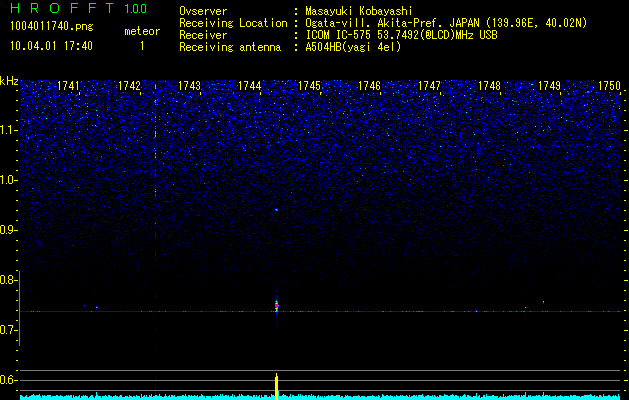Screen dimensions: 629x400
Task: Click the receiver text ICOM IC-575
Action: point(338,35)
